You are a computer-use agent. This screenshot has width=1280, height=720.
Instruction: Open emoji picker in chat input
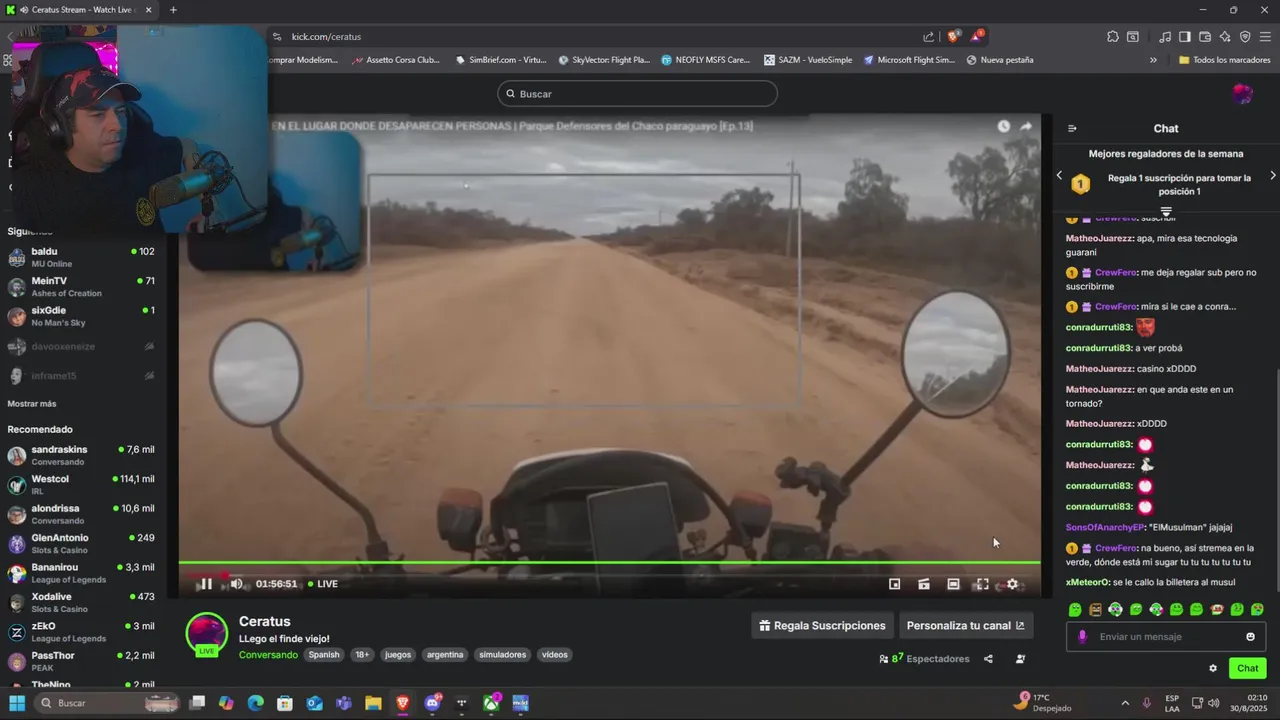coord(1250,637)
